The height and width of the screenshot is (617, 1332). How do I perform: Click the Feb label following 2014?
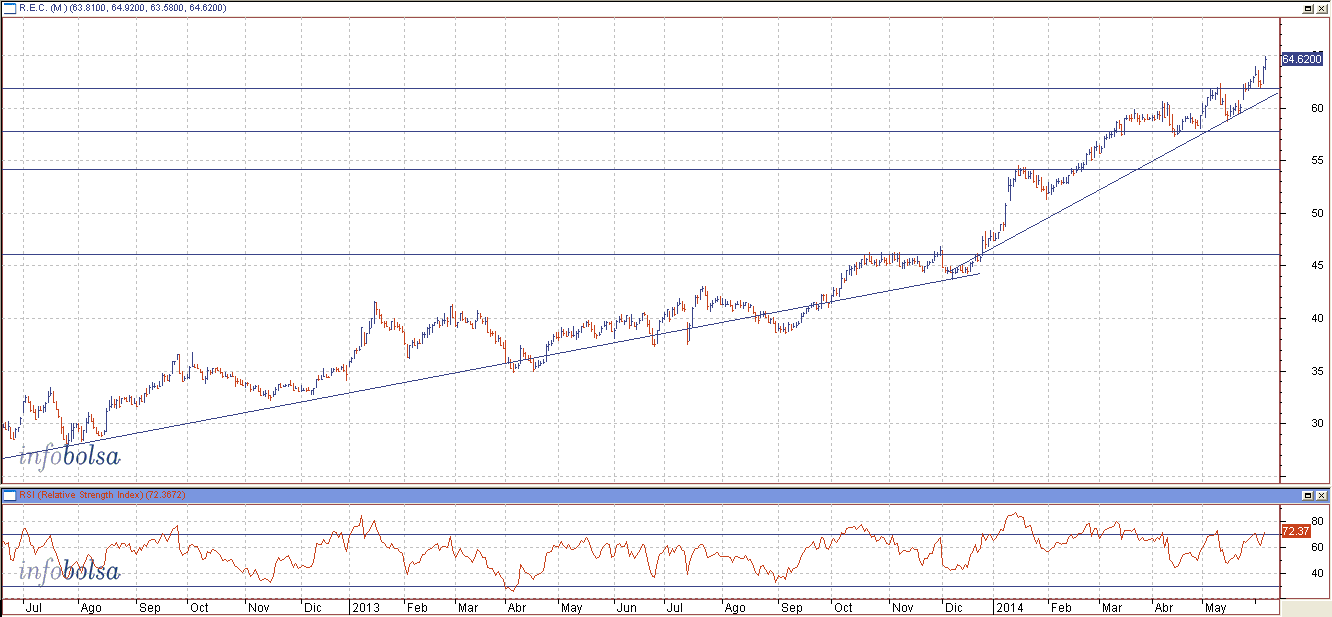coord(1060,607)
